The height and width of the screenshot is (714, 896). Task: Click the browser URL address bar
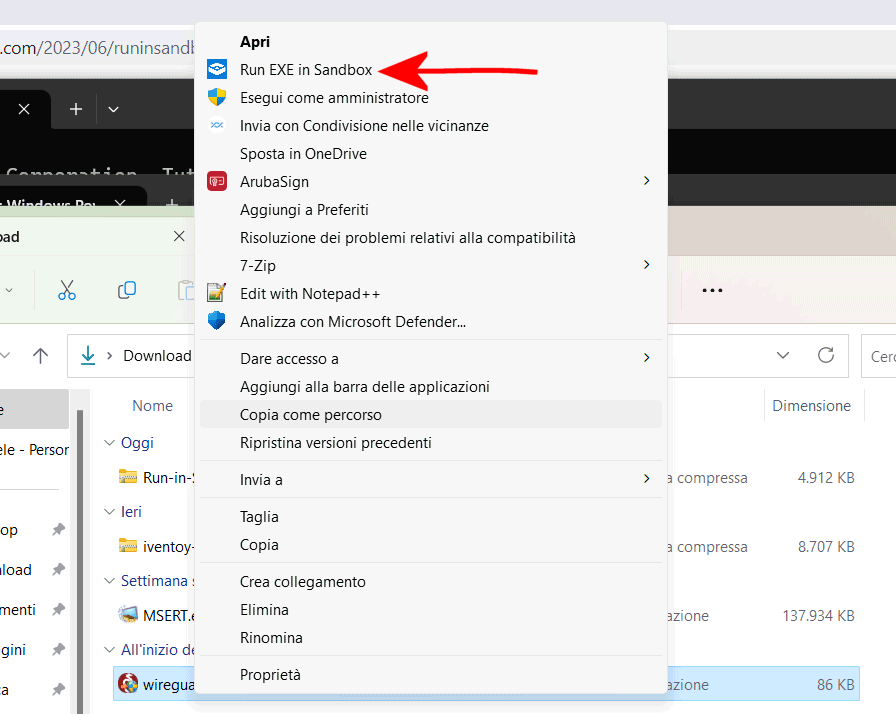[x=97, y=47]
